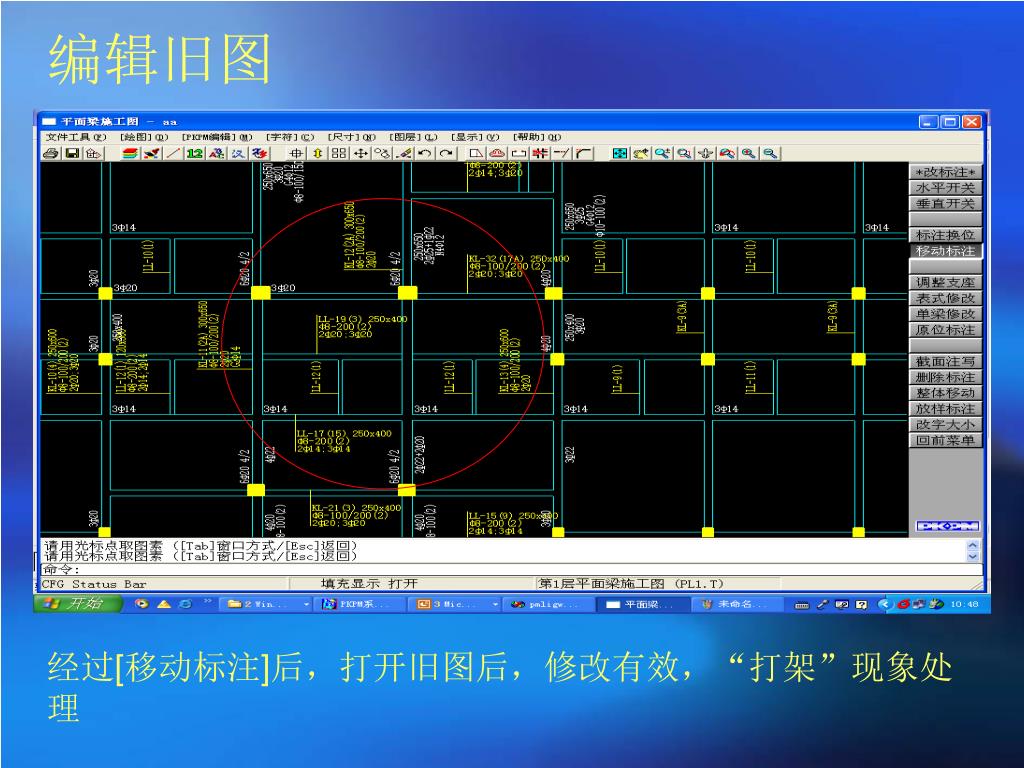Expand the '2 Win...' taskbar group dropdown
This screenshot has width=1024, height=768.
[306, 605]
